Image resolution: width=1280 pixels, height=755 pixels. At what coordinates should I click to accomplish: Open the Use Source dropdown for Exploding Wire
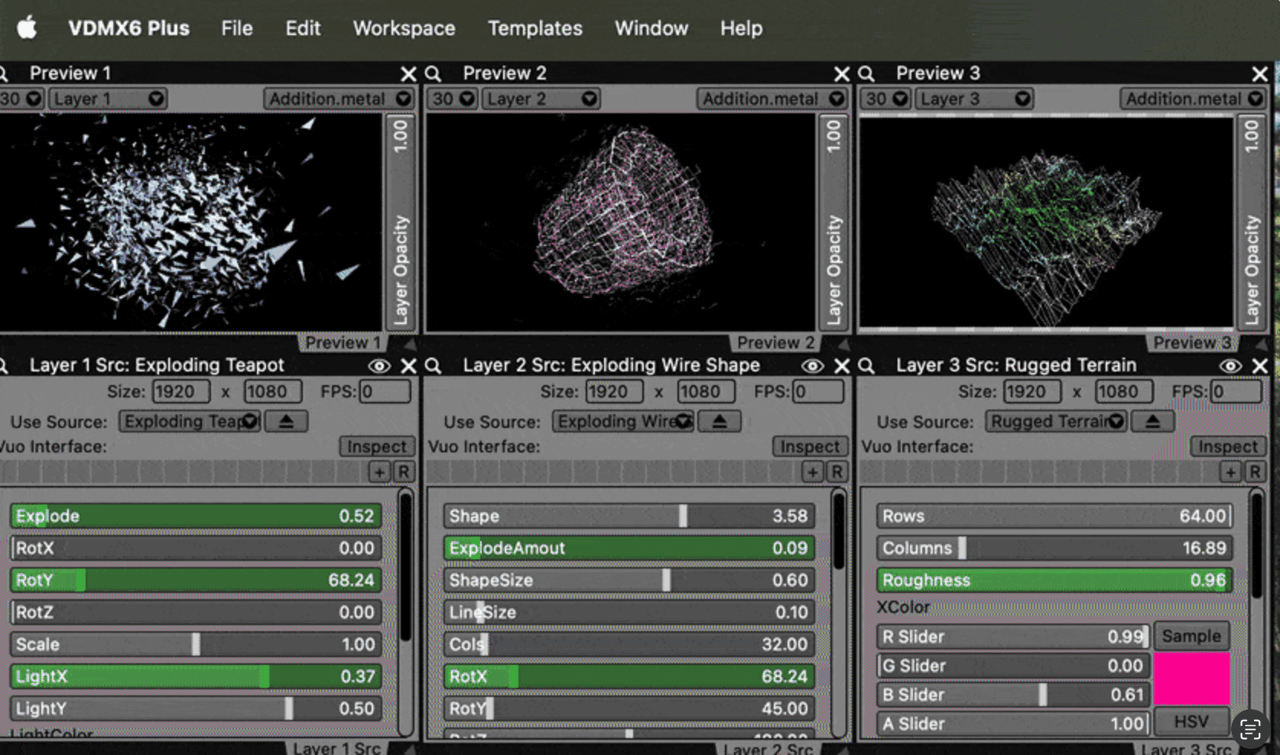(x=624, y=421)
